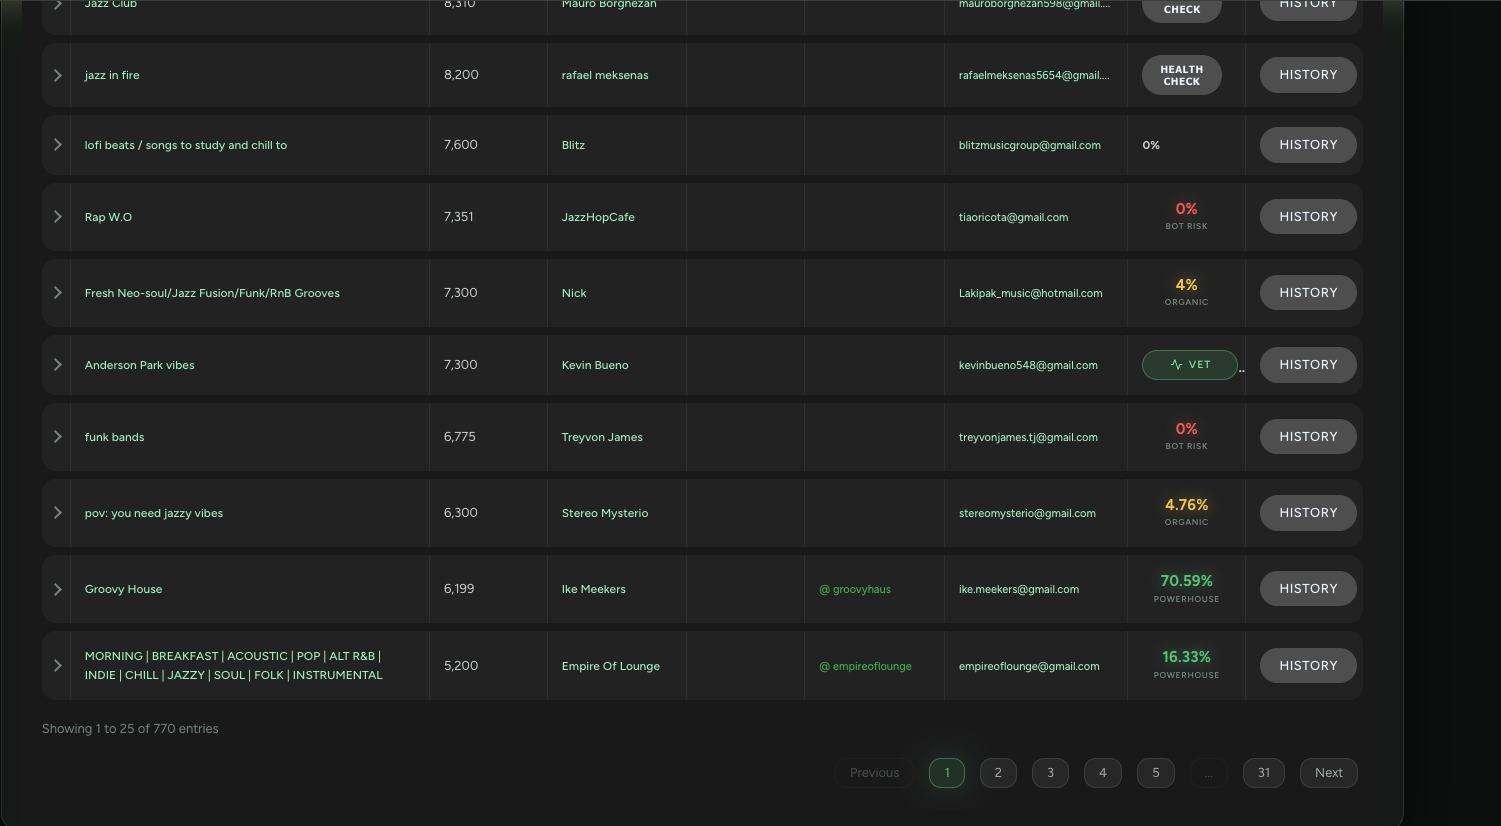Open History for jazz in fire
Image resolution: width=1501 pixels, height=826 pixels.
click(1308, 75)
